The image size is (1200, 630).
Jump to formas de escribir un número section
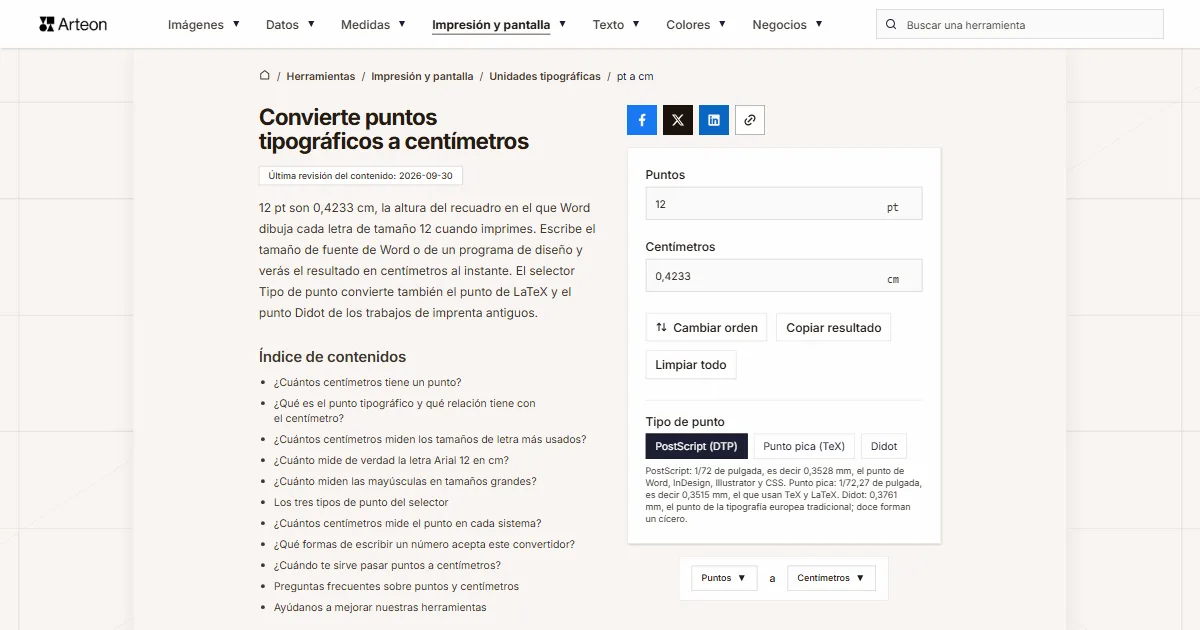click(424, 544)
